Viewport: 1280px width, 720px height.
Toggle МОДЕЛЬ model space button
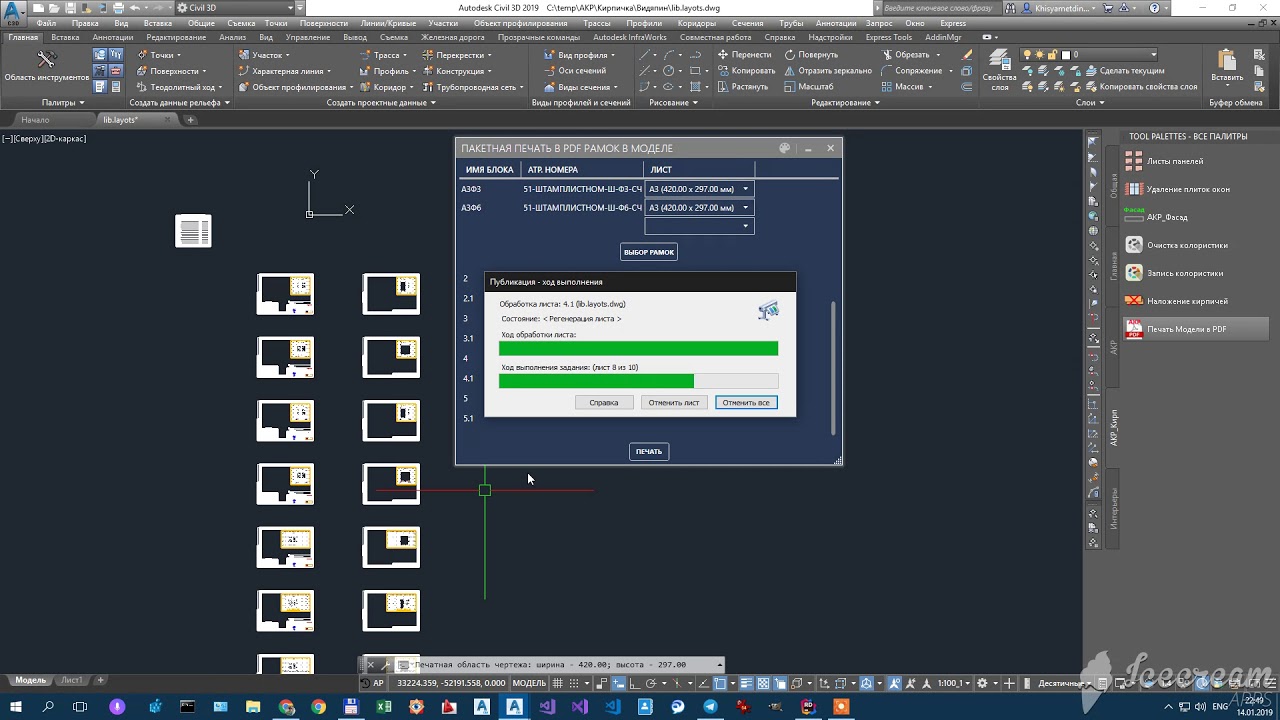(528, 684)
